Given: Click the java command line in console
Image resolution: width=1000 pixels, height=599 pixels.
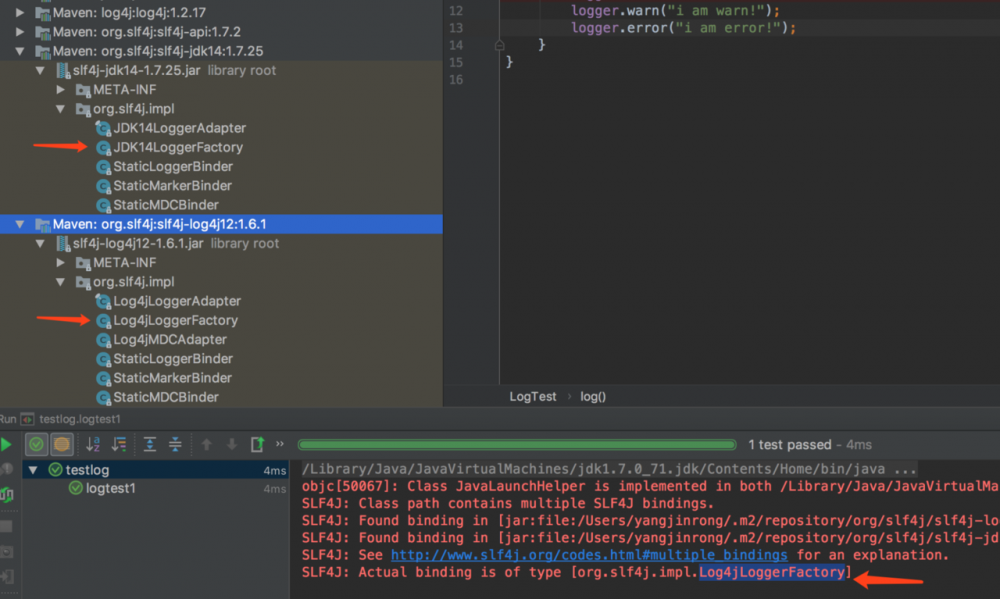Looking at the screenshot, I should [609, 470].
